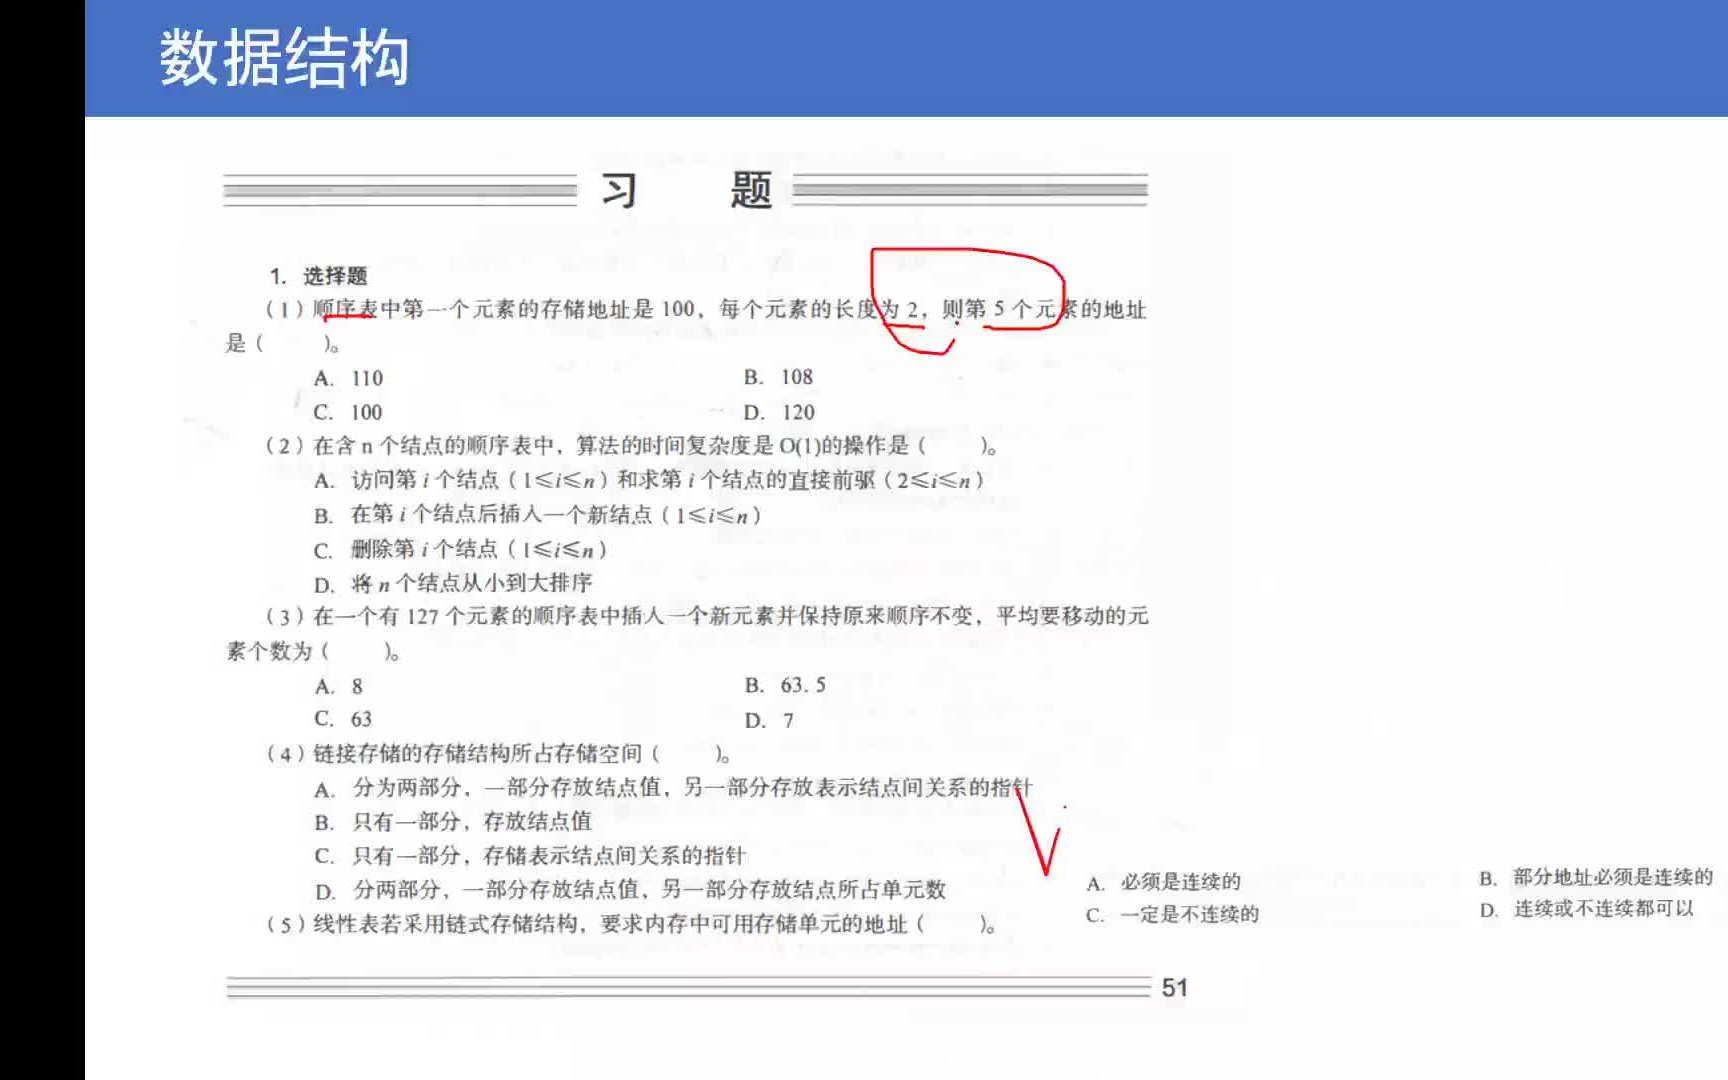Select answer C. 一定是不连续的
The height and width of the screenshot is (1080, 1728).
(x=1172, y=914)
